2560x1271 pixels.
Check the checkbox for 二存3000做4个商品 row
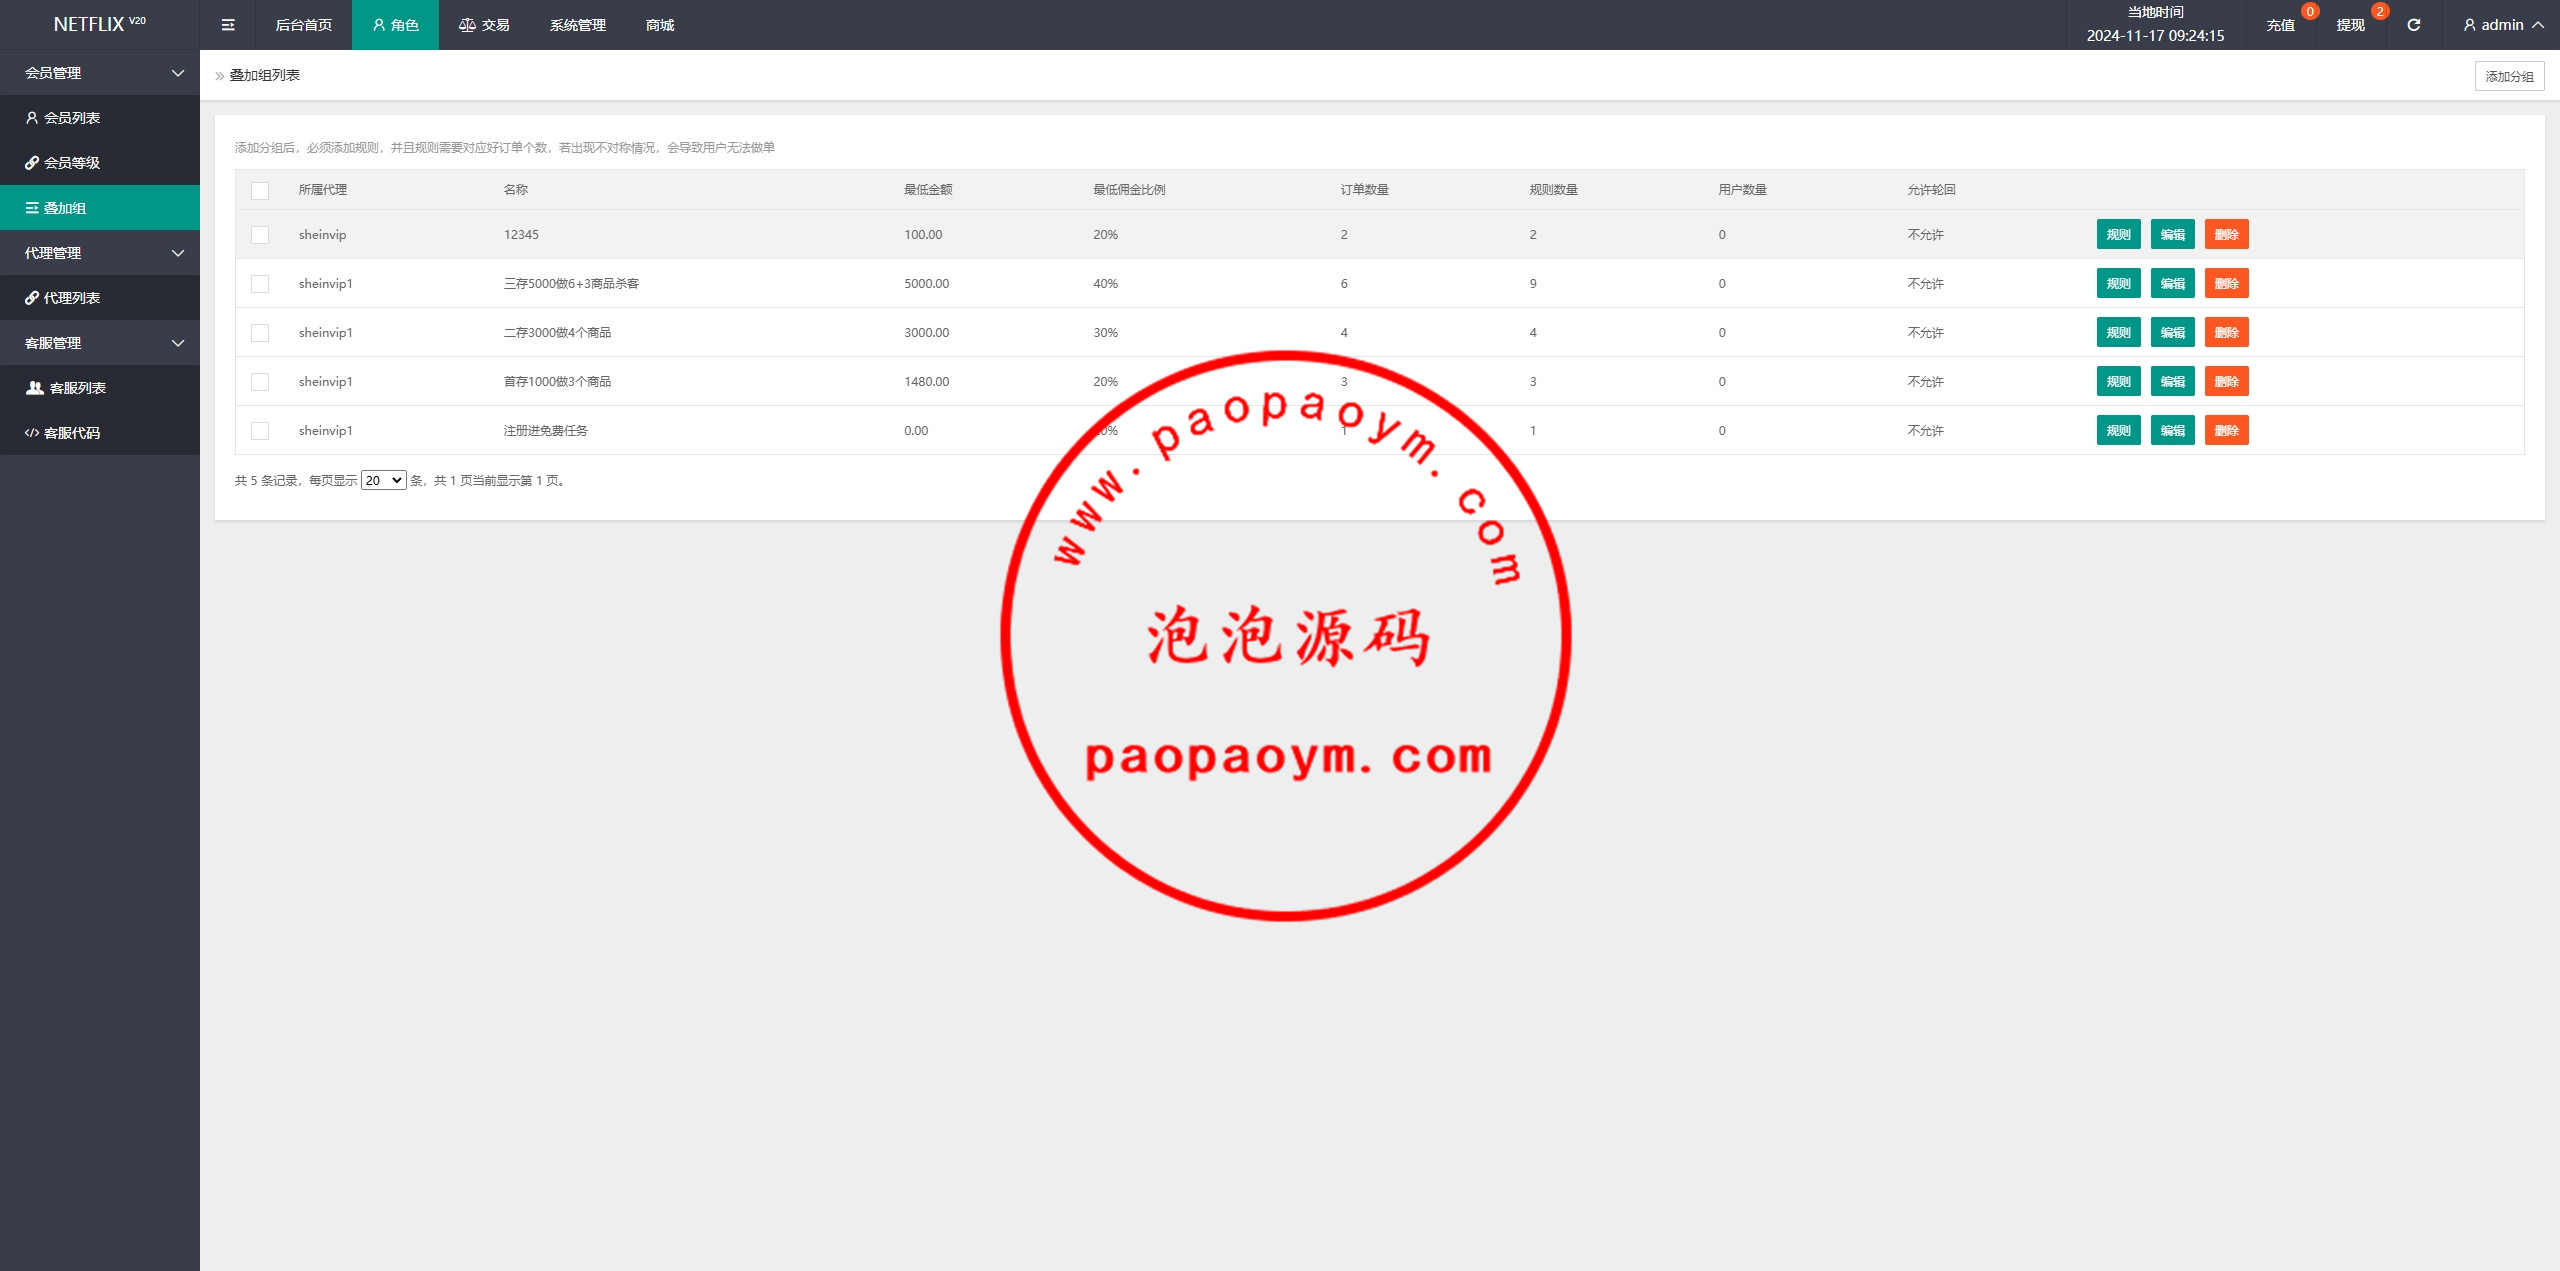[x=260, y=333]
